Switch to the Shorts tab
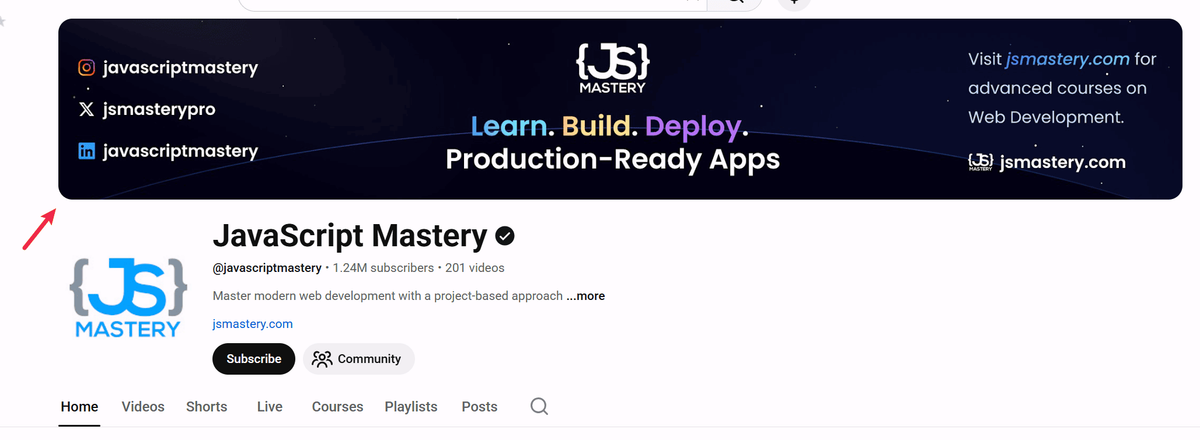 206,407
